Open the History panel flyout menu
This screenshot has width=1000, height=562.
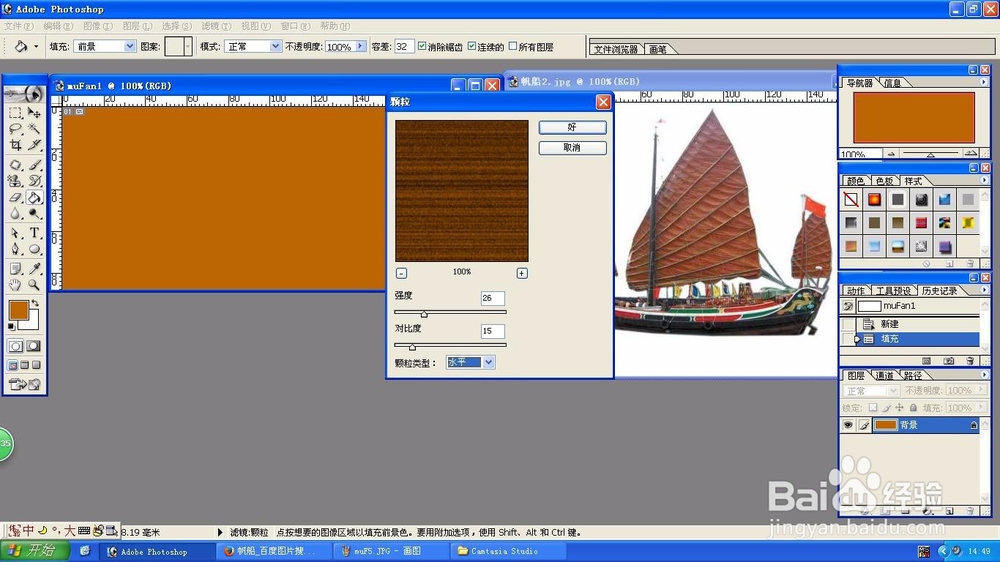coord(984,290)
